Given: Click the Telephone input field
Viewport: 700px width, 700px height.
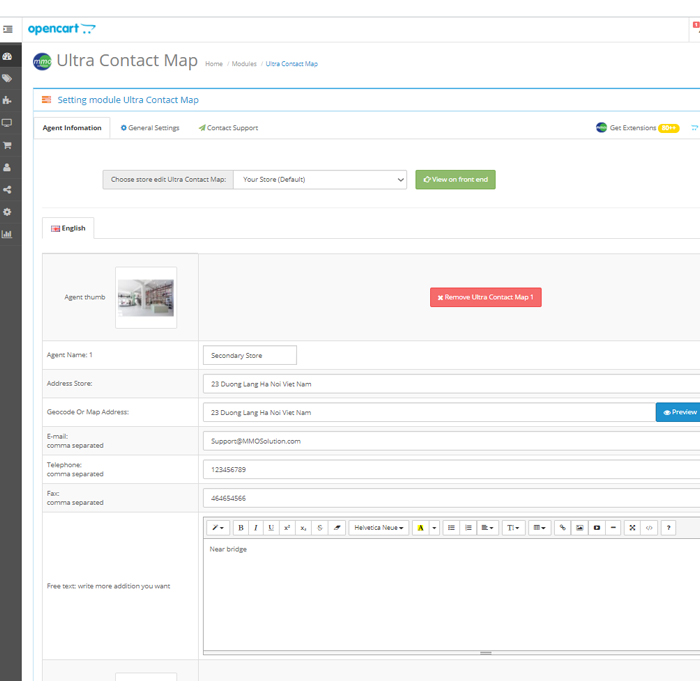Looking at the screenshot, I should 451,470.
